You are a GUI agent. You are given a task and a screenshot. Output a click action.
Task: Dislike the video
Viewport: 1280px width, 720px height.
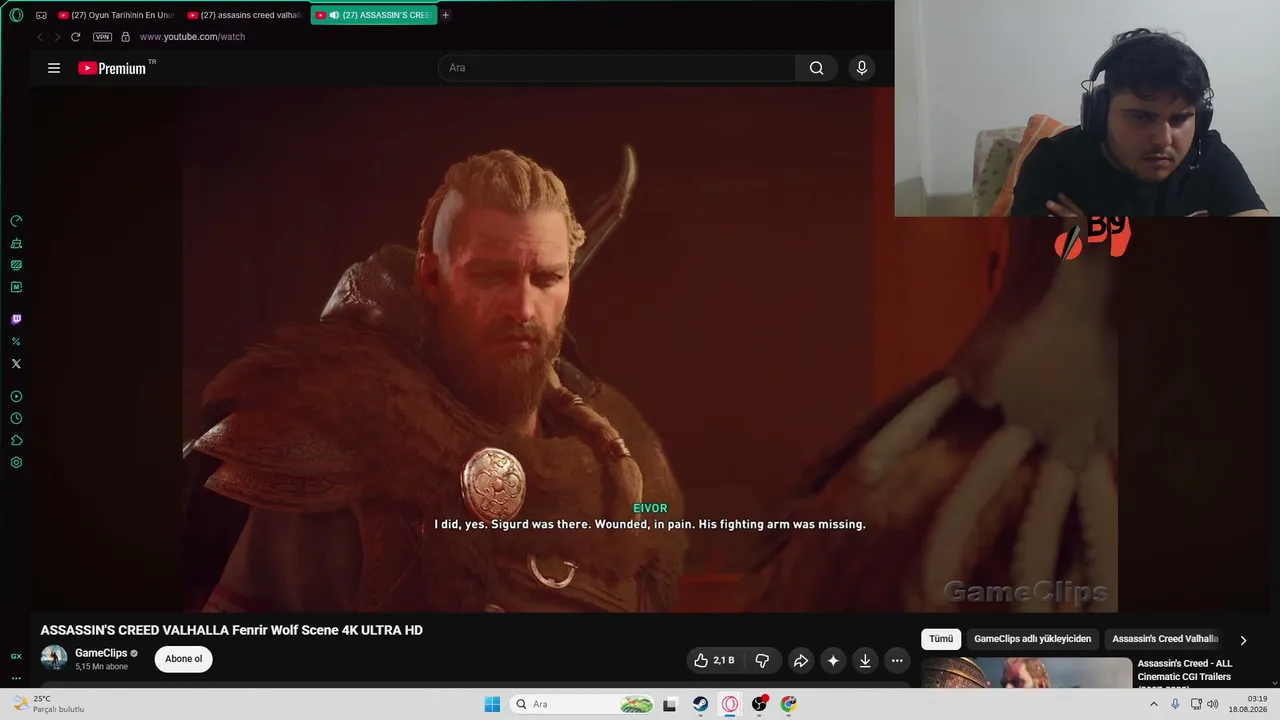pyautogui.click(x=762, y=660)
